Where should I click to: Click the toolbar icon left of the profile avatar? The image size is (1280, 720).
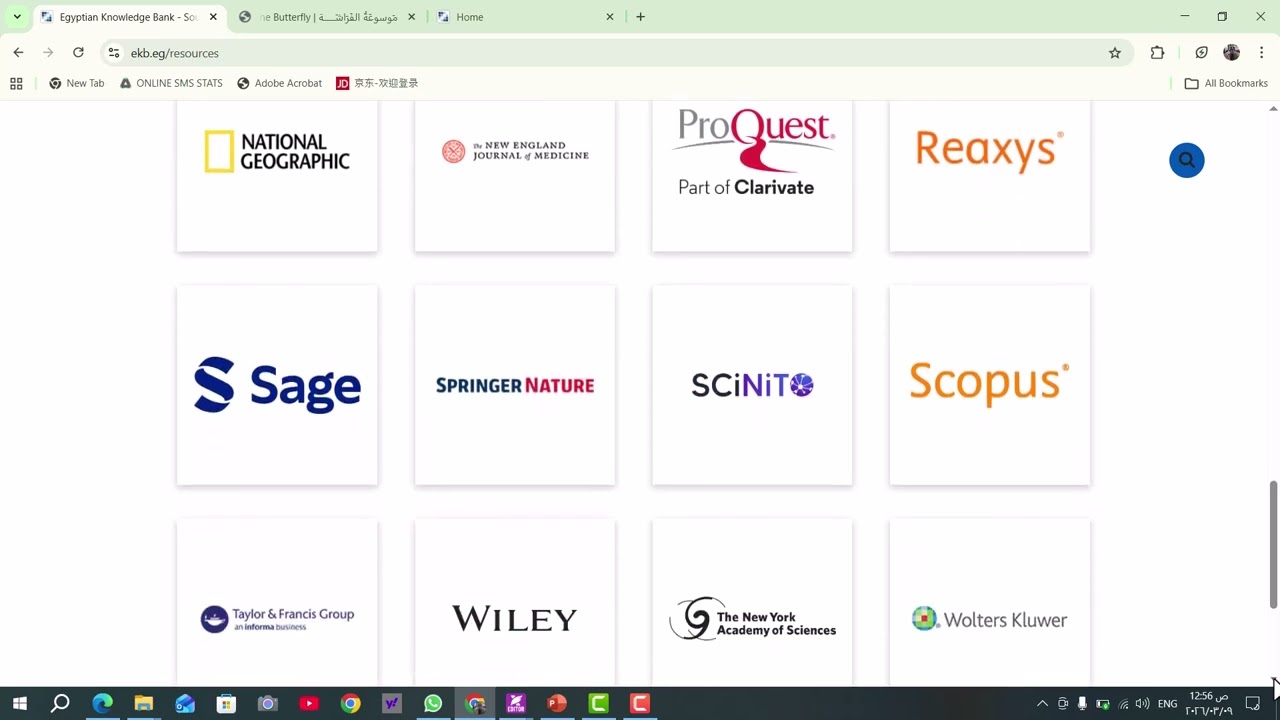coord(1202,53)
